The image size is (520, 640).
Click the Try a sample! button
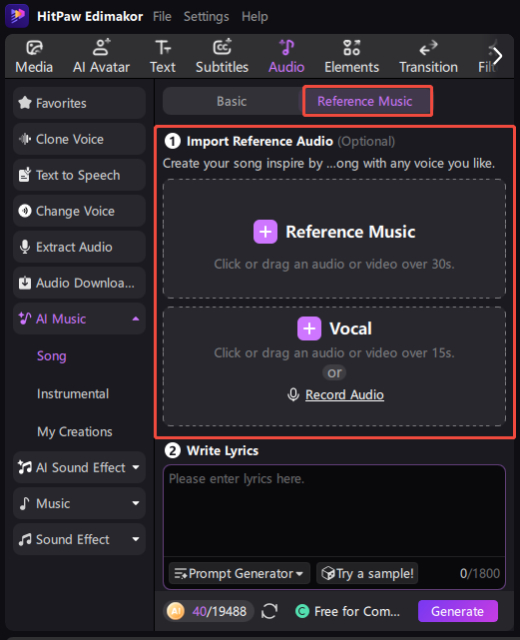[x=367, y=573]
